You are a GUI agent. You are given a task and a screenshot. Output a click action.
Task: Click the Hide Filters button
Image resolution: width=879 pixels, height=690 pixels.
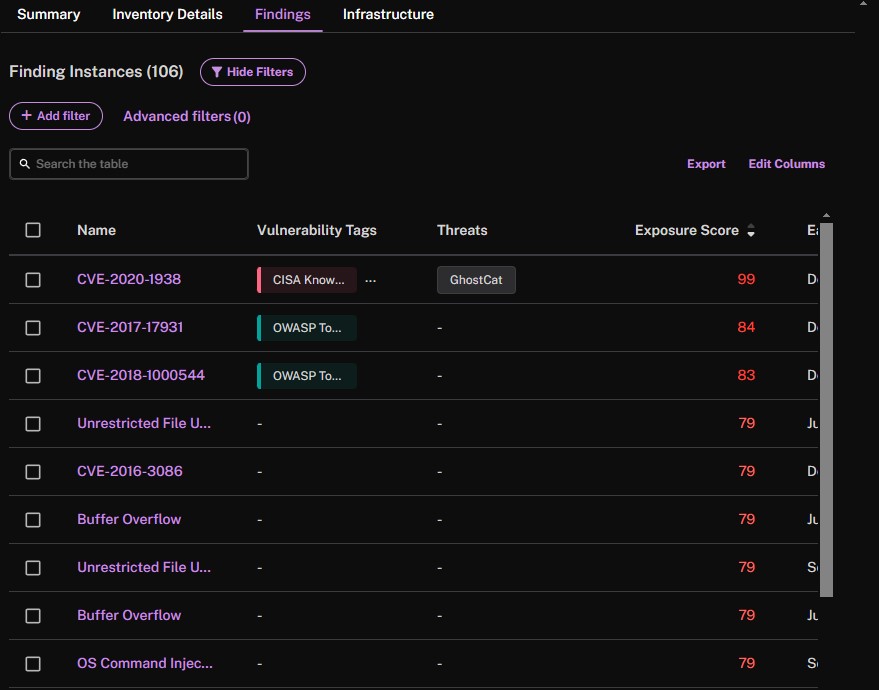point(253,72)
